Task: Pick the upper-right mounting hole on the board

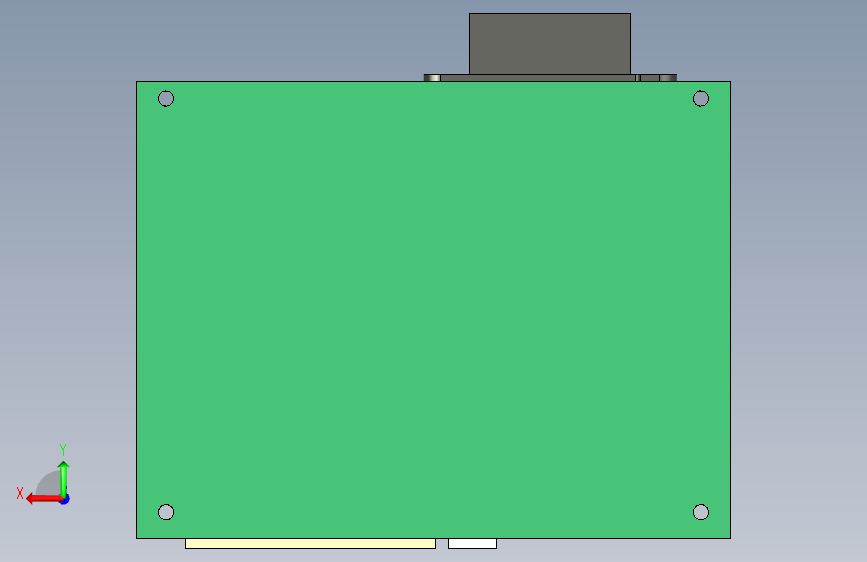Action: tap(701, 98)
